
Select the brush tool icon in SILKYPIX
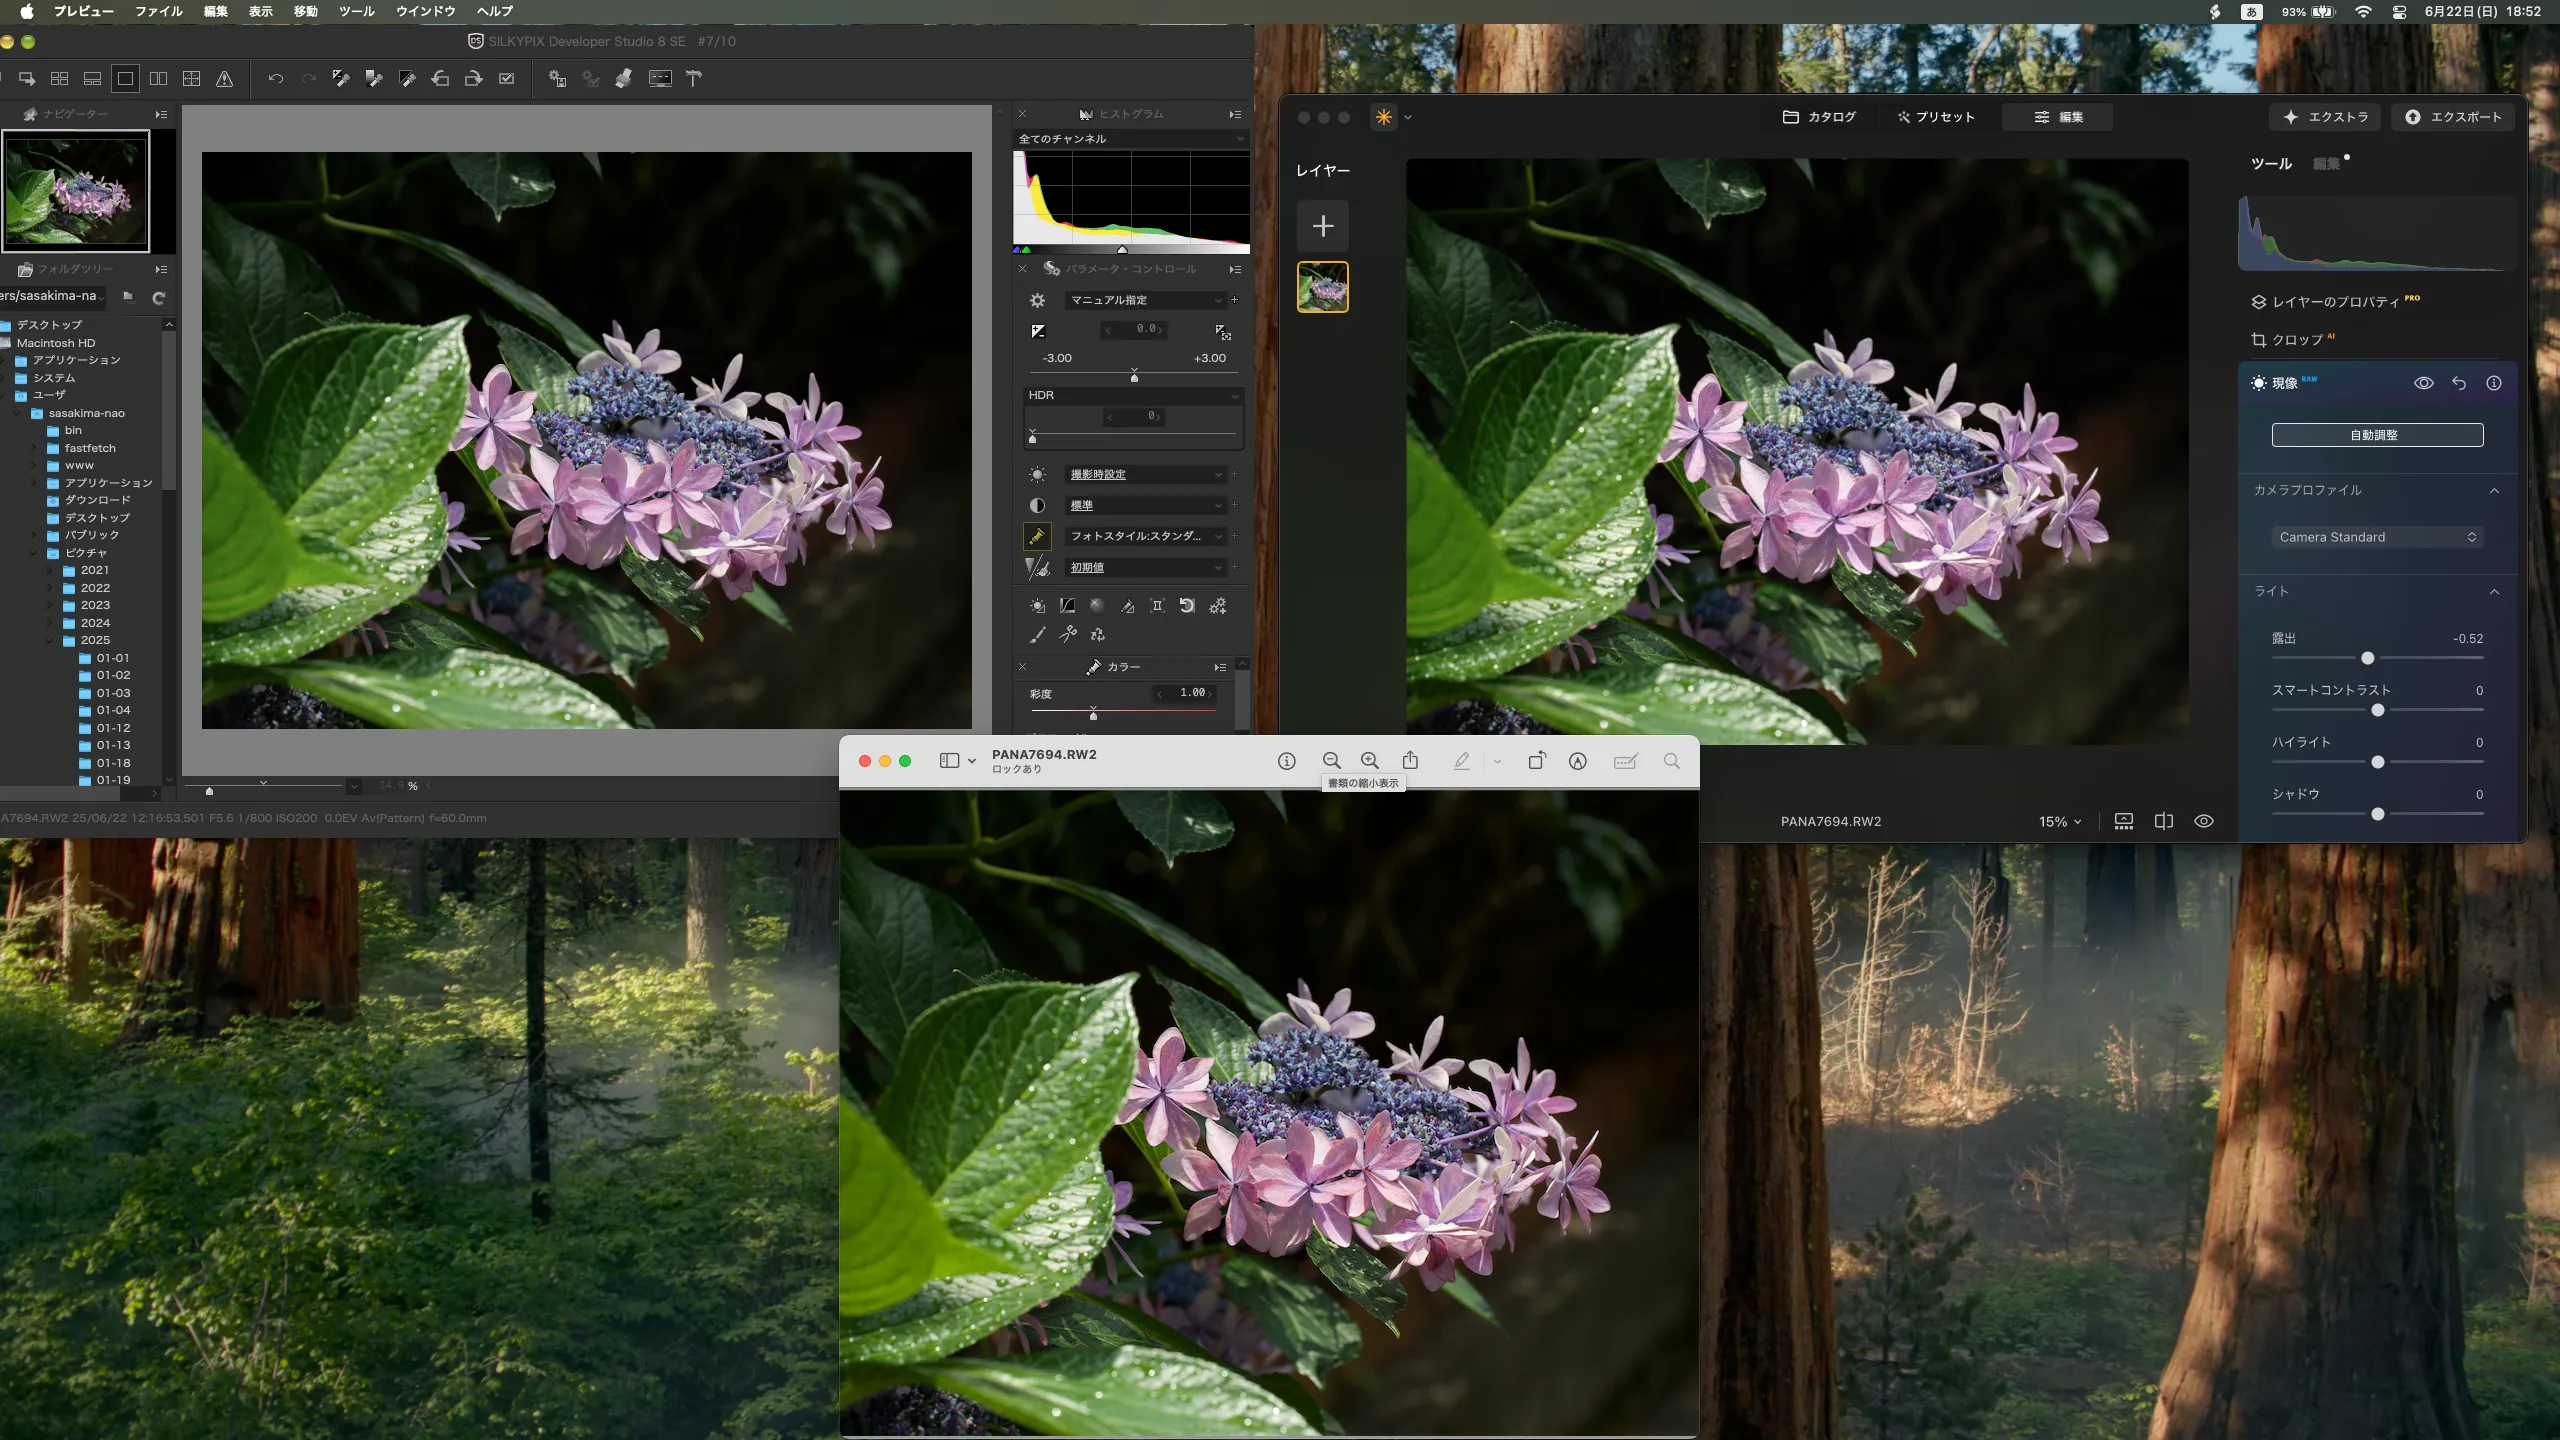(x=1038, y=634)
